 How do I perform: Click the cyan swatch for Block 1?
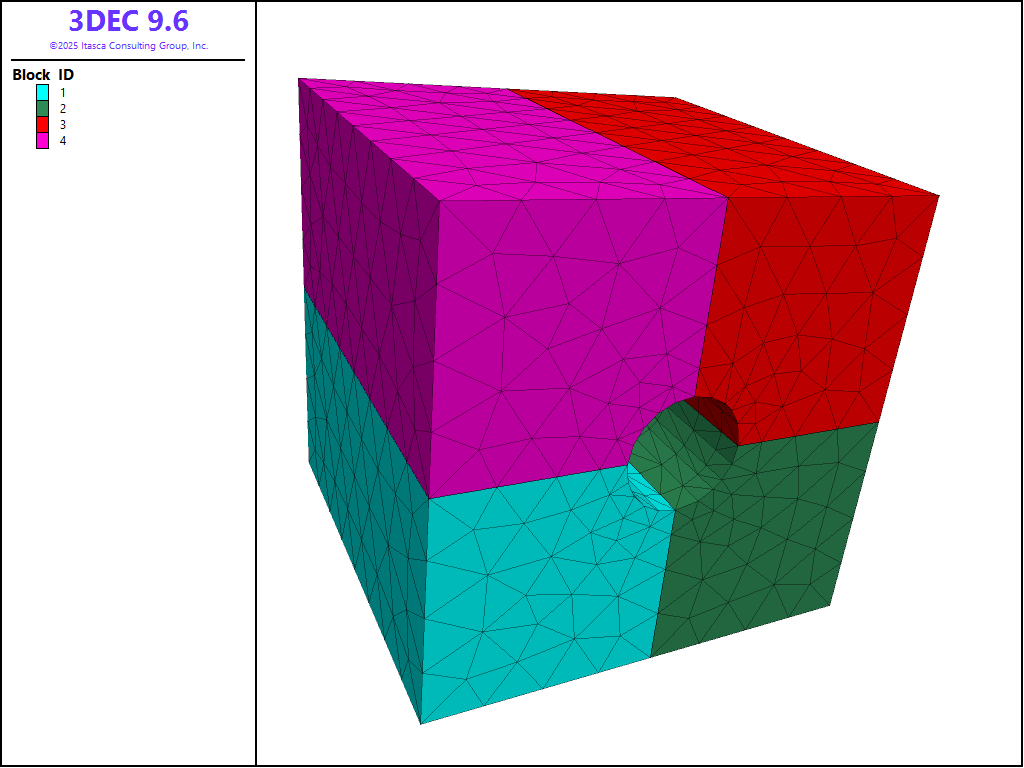pyautogui.click(x=43, y=92)
